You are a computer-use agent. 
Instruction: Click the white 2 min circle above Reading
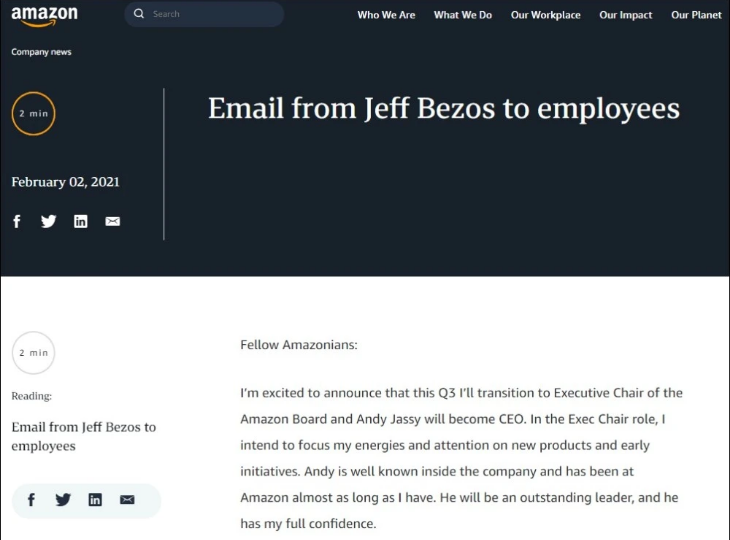tap(33, 352)
